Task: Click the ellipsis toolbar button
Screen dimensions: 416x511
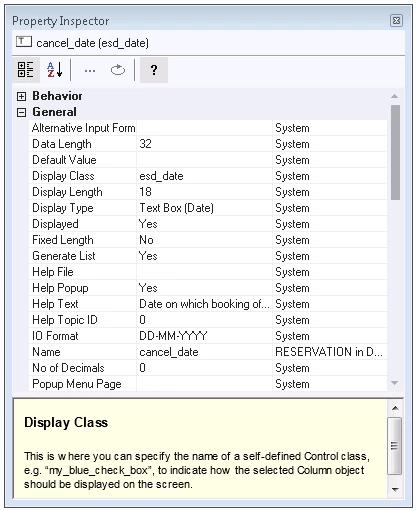Action: 90,70
